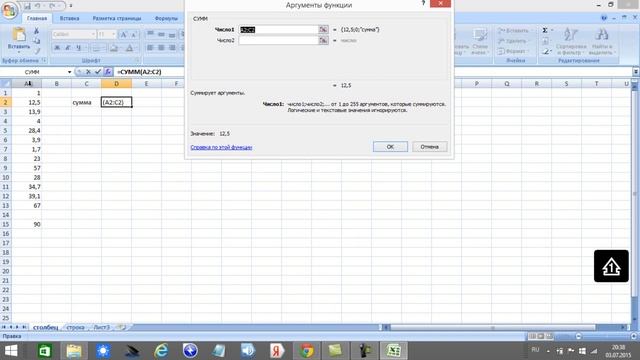Click cell C2 containing сумма
640x360 pixels.
[86, 102]
